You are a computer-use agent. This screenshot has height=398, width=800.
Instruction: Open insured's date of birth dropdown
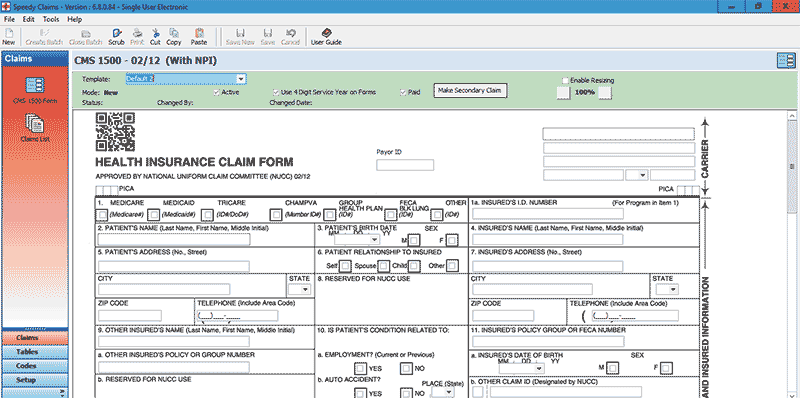540,368
